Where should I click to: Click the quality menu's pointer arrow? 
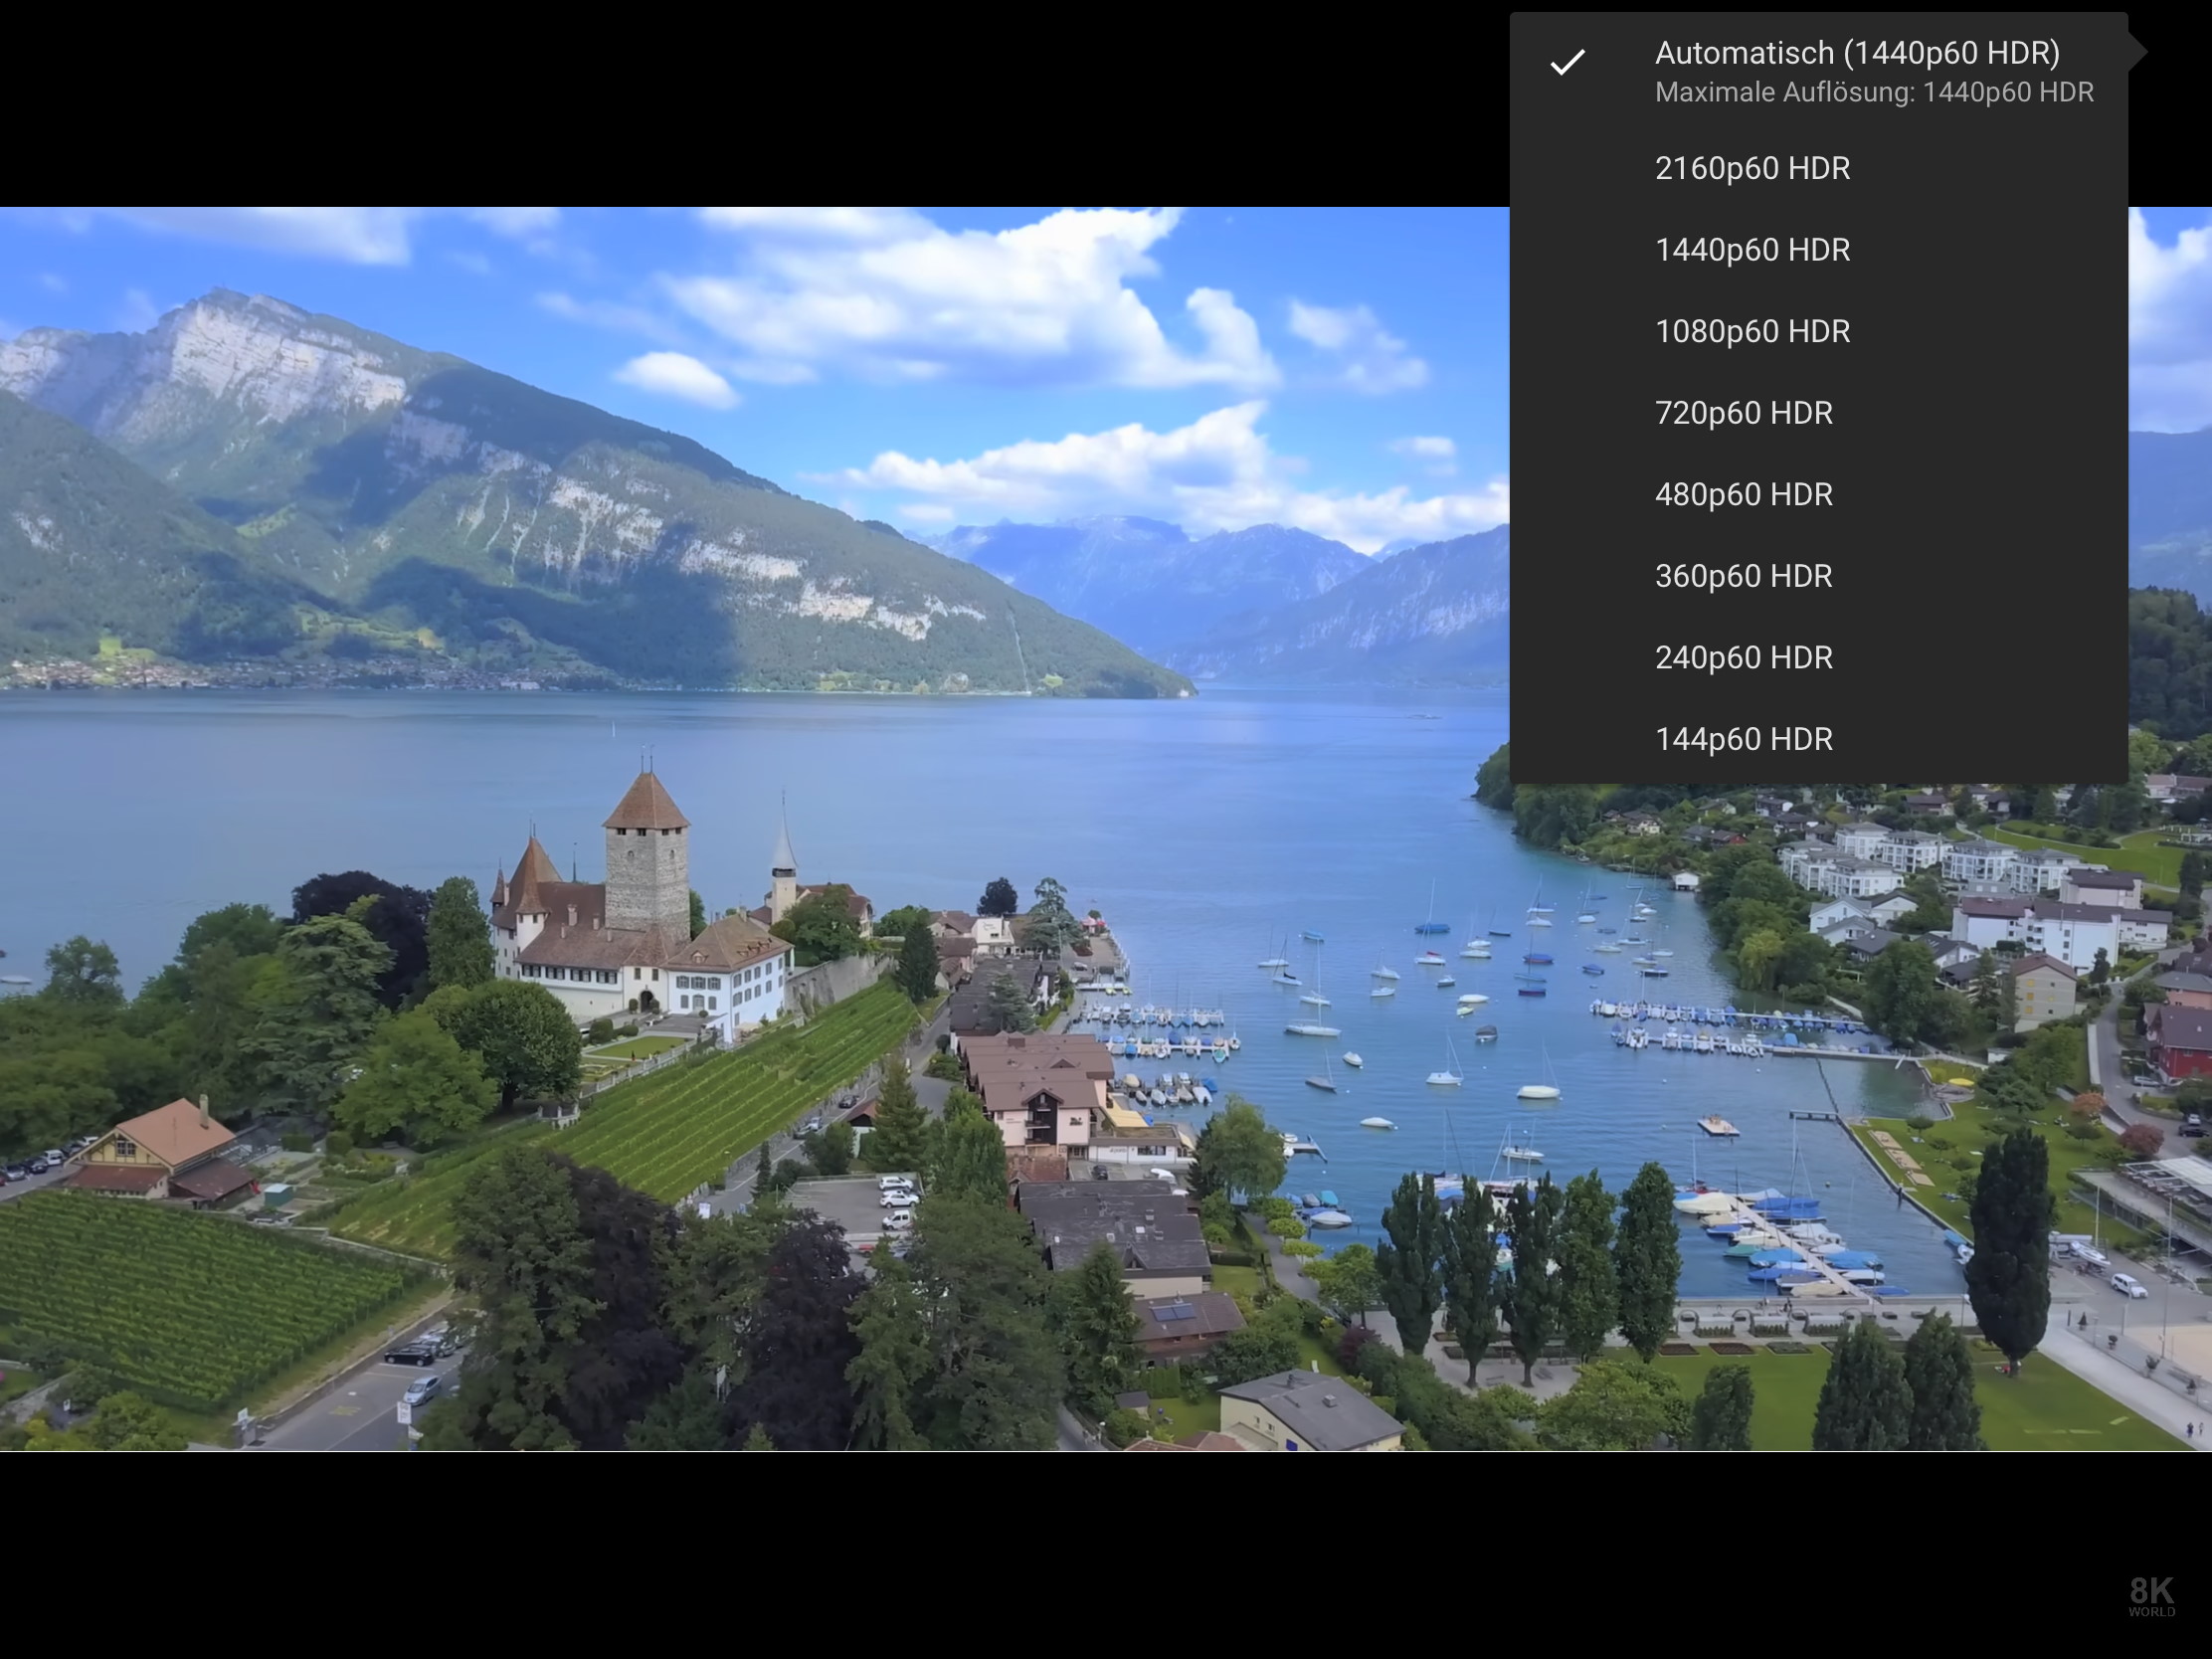point(2137,50)
